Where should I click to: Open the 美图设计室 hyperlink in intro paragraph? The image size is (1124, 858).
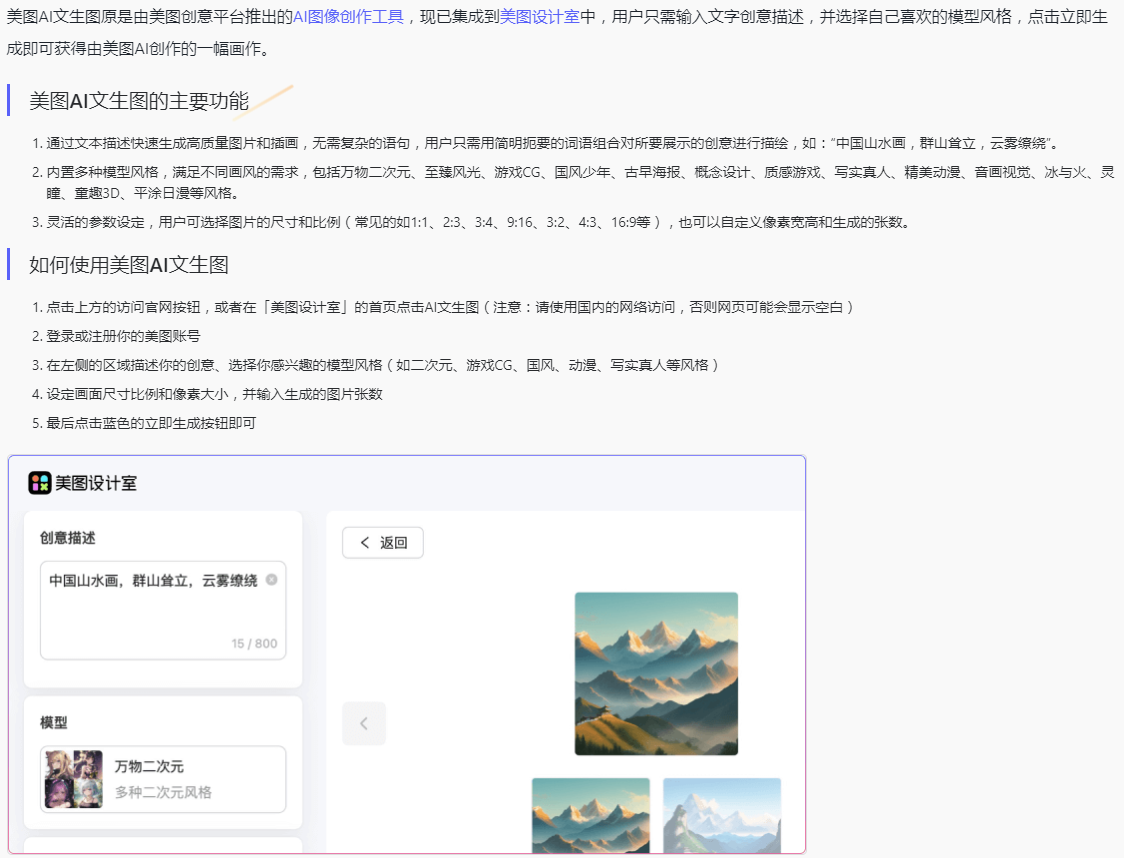point(540,16)
